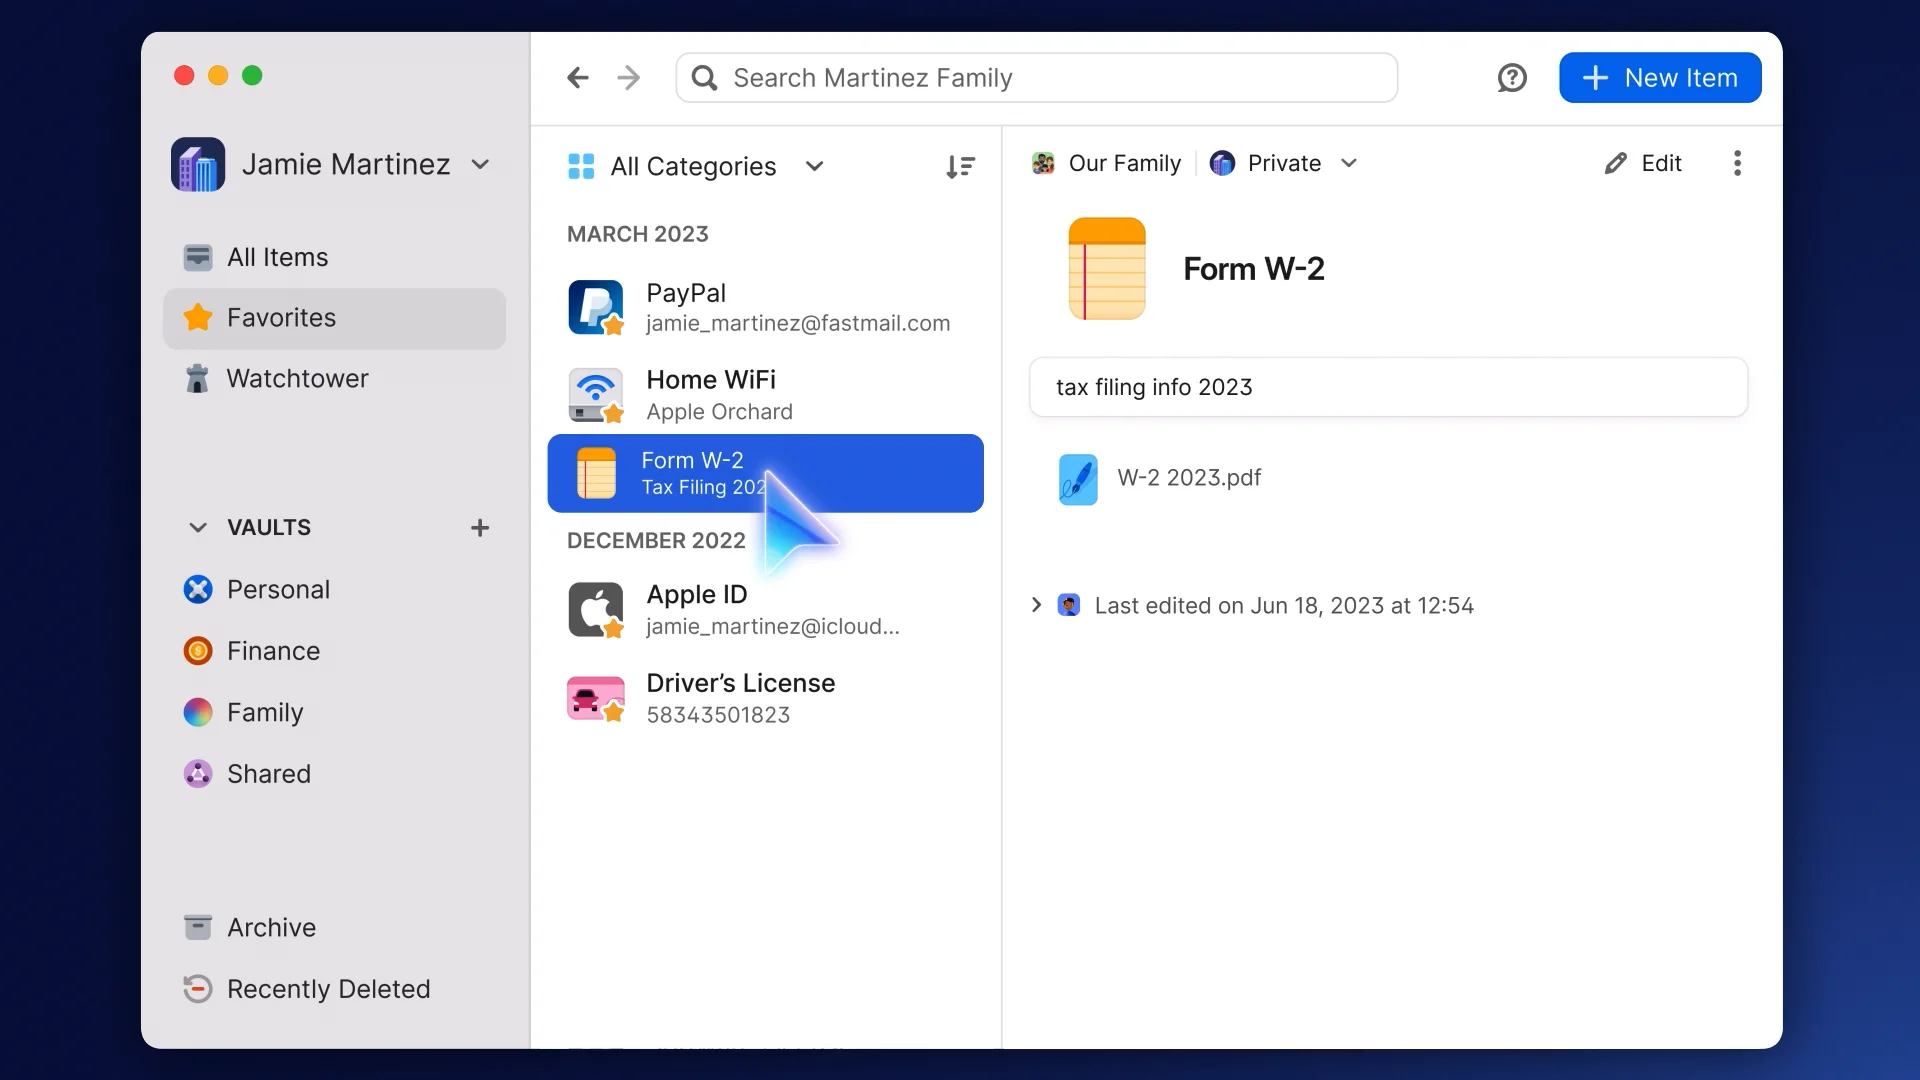1920x1080 pixels.
Task: Open the W-2 2023.pdf attachment
Action: coord(1188,478)
